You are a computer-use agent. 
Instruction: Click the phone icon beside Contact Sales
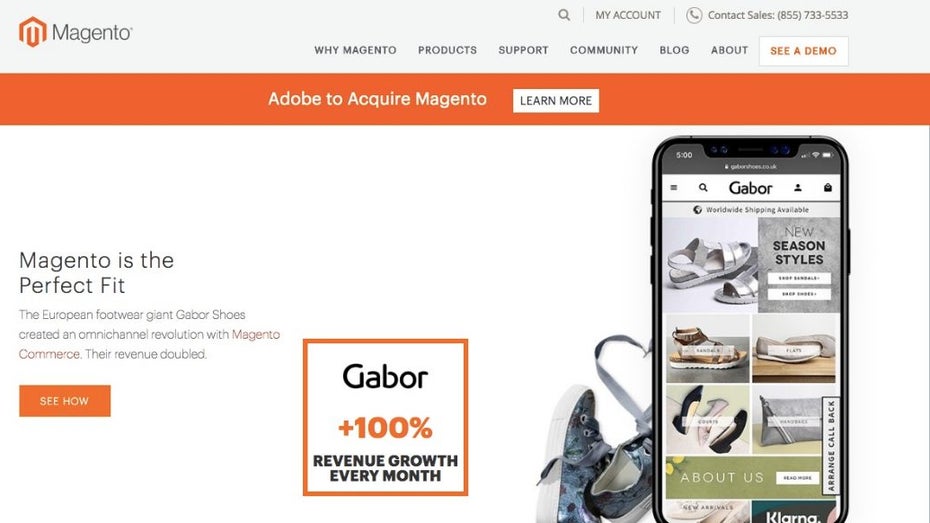[x=694, y=15]
